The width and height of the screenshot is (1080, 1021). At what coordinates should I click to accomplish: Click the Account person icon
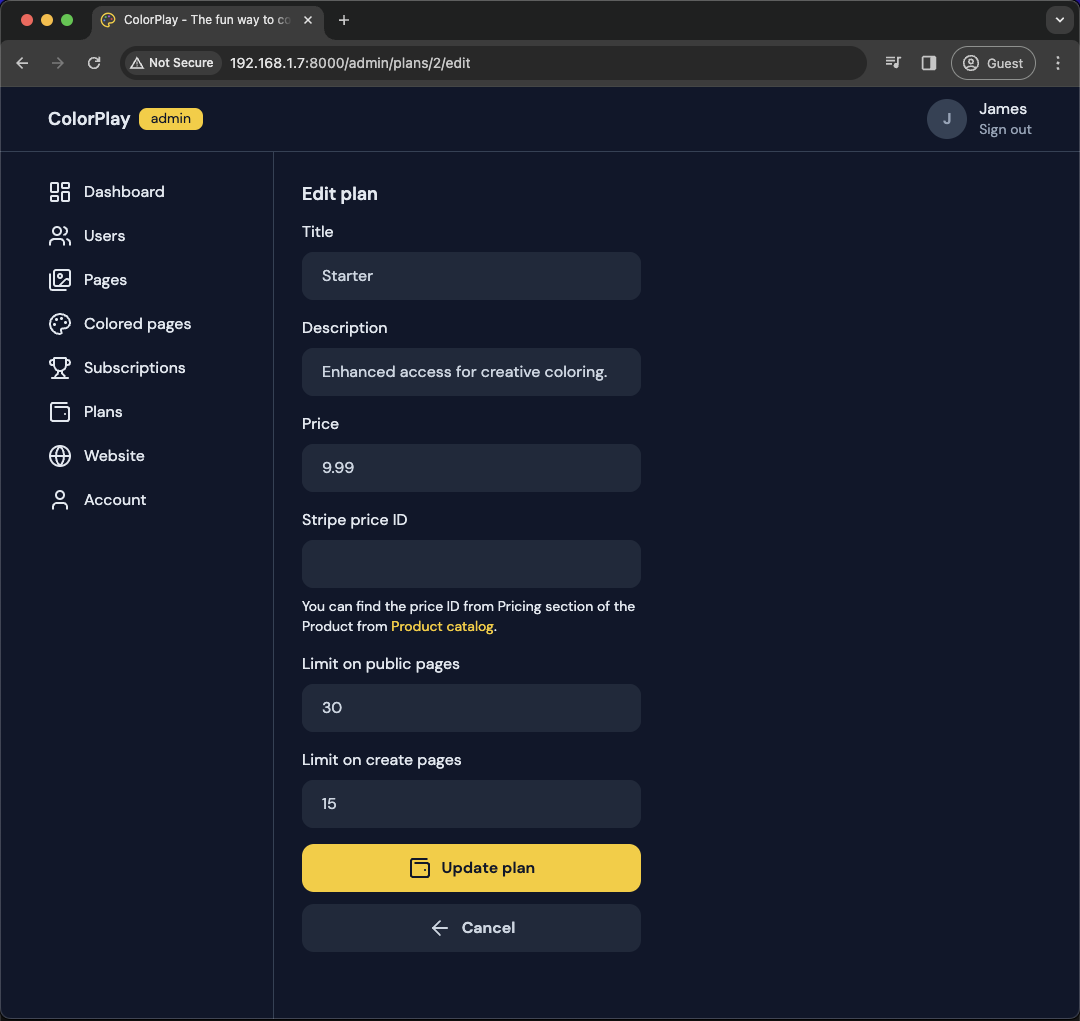[x=60, y=500]
